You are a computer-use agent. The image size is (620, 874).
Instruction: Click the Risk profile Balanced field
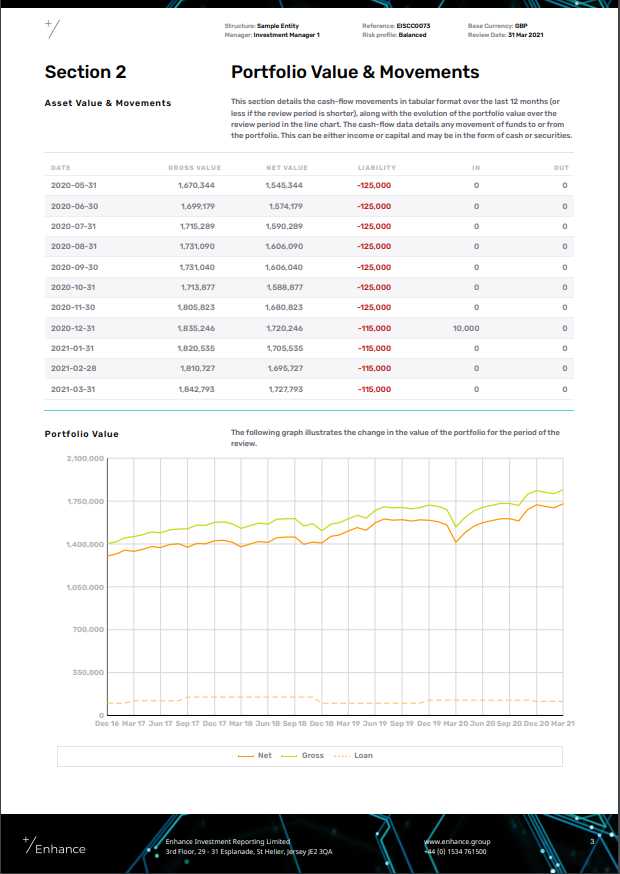[394, 35]
